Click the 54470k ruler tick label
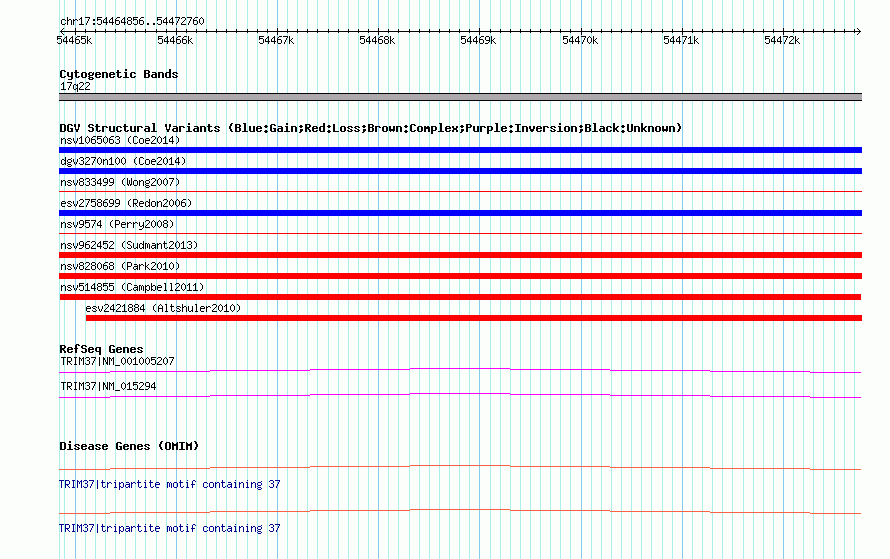 (580, 40)
